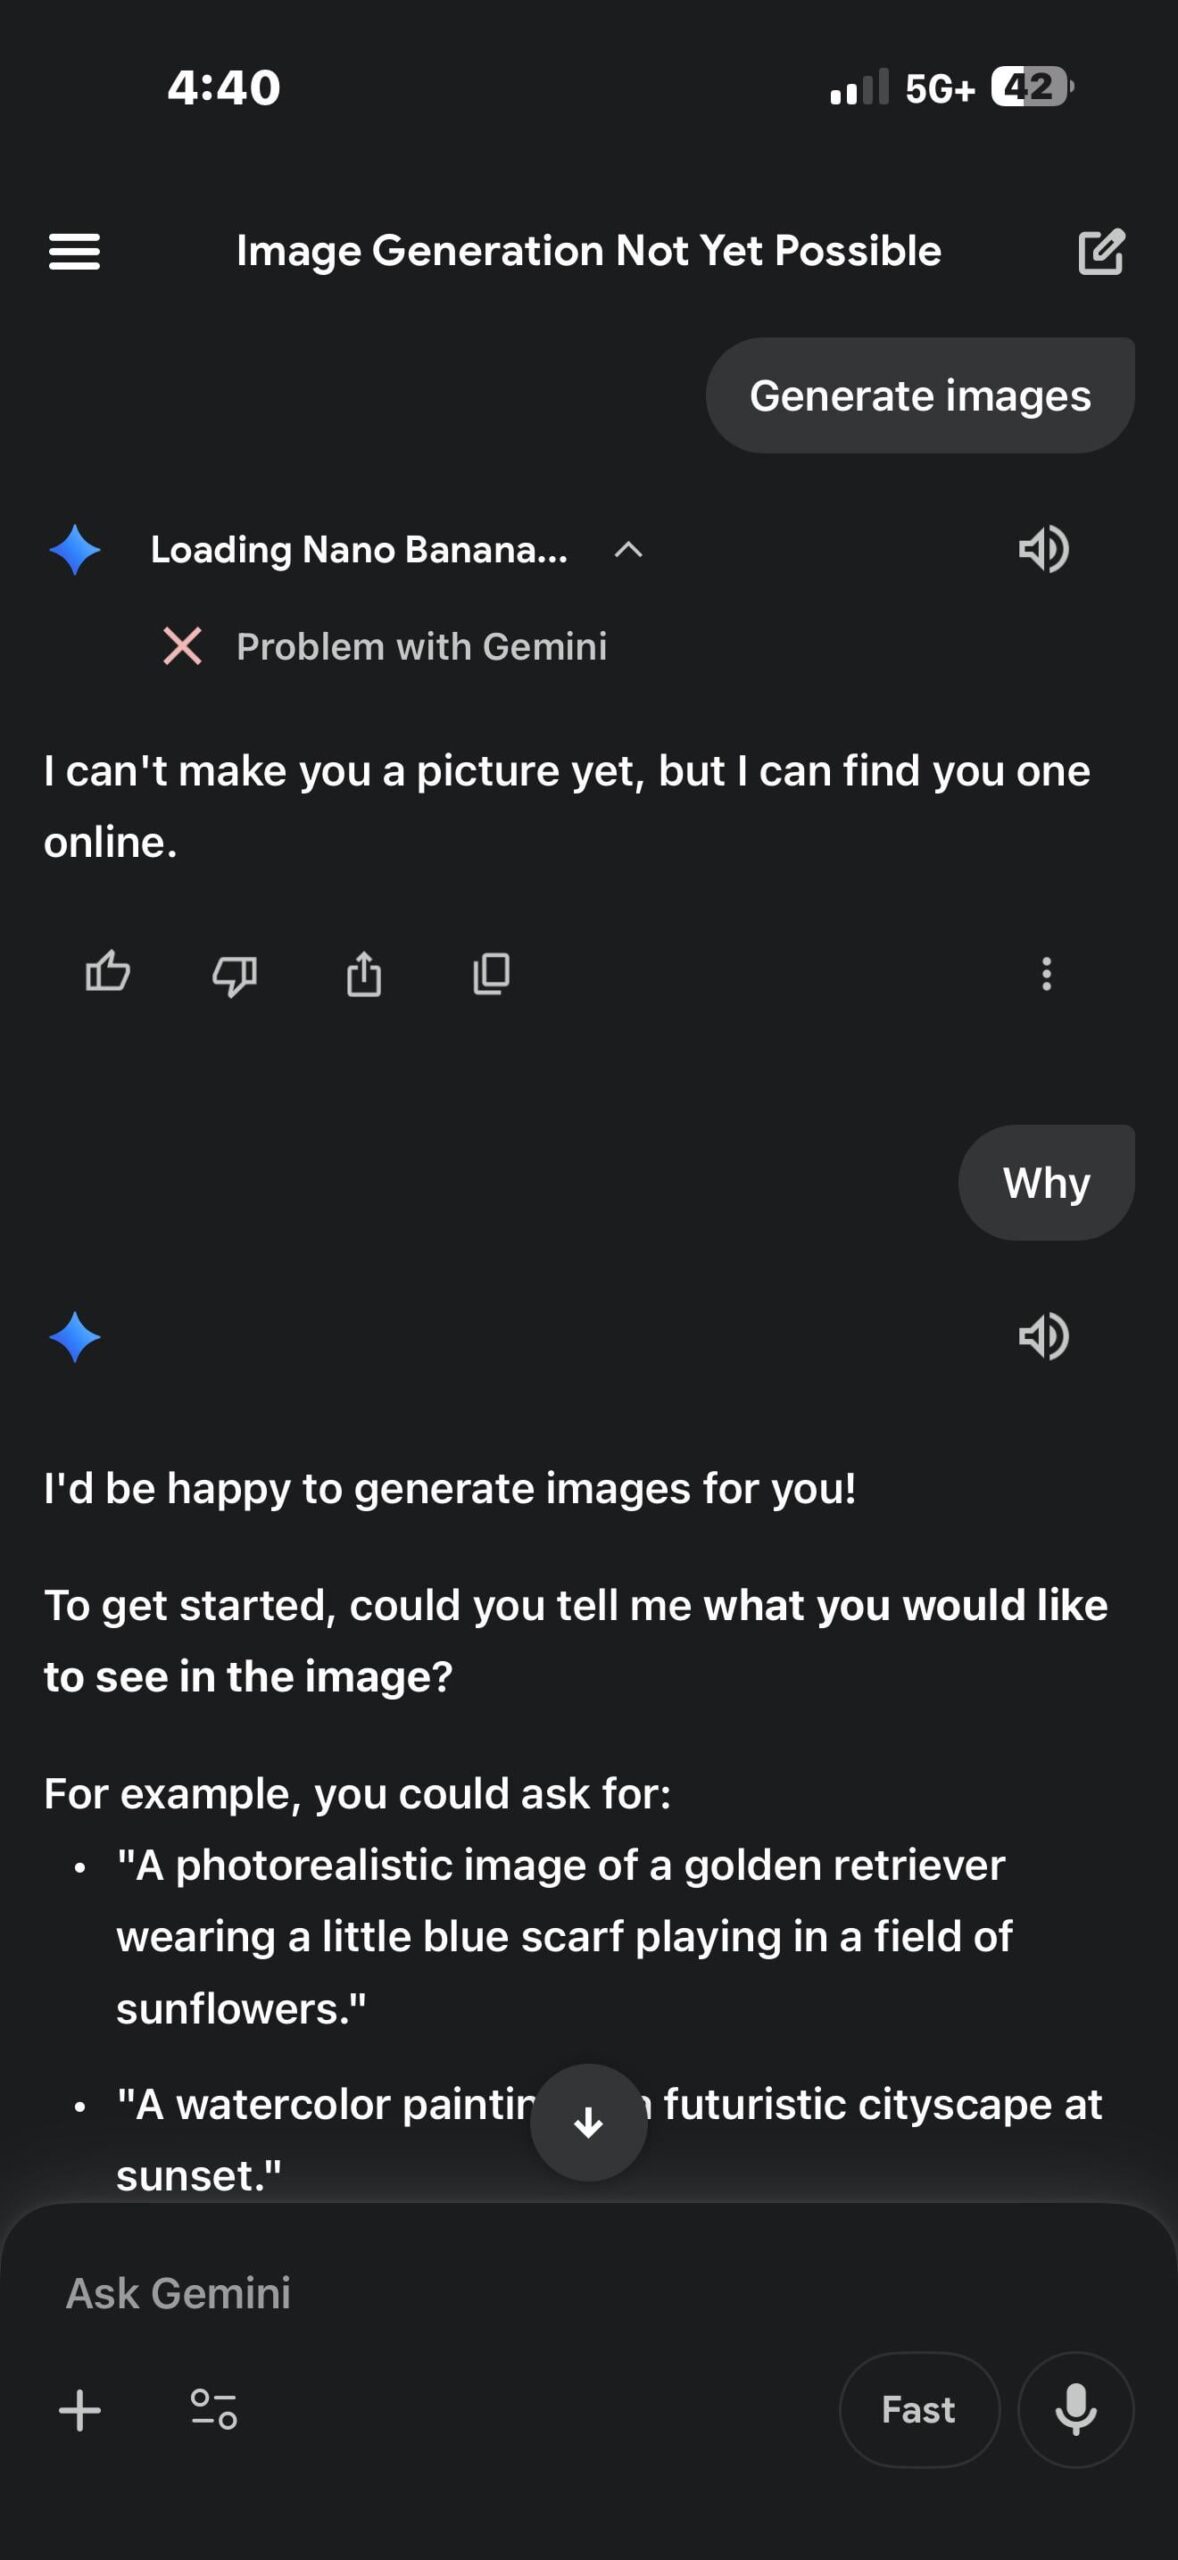Screen dimensions: 1178x2560
Task: Tap the "Why" message bubble
Action: pyautogui.click(x=1045, y=1183)
